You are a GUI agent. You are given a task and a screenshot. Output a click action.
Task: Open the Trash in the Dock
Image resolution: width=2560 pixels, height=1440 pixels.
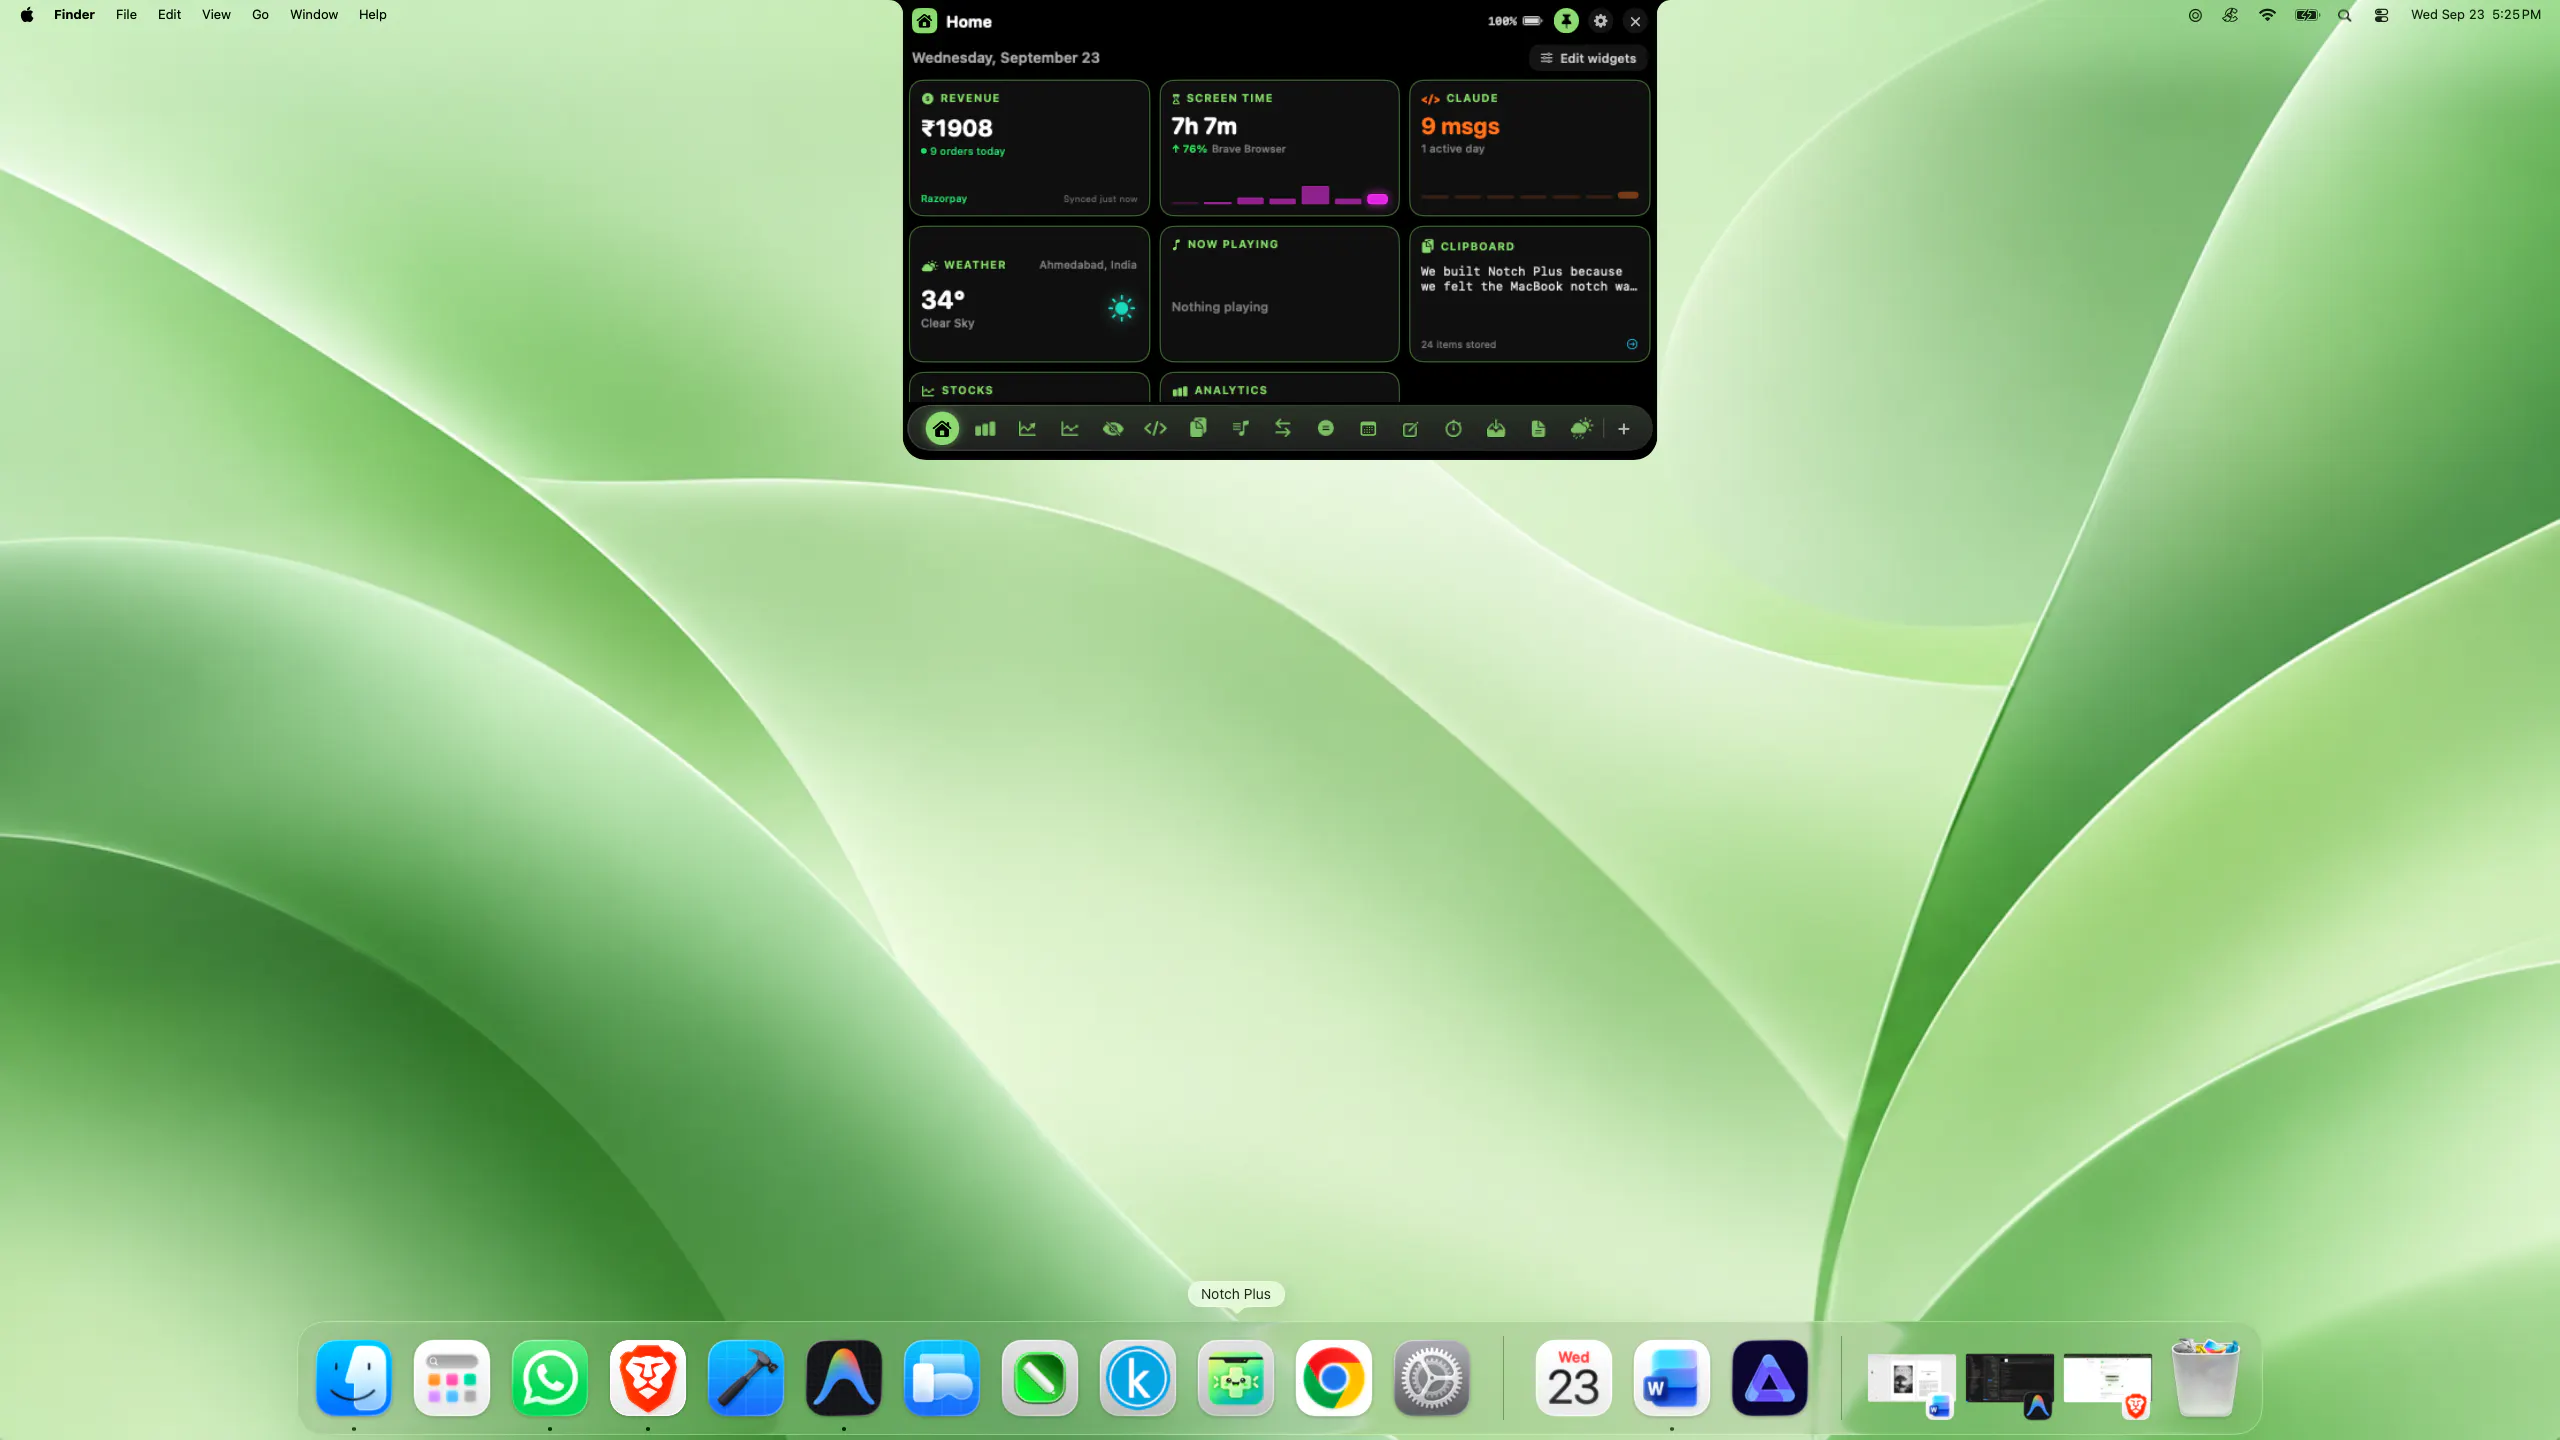point(2206,1378)
